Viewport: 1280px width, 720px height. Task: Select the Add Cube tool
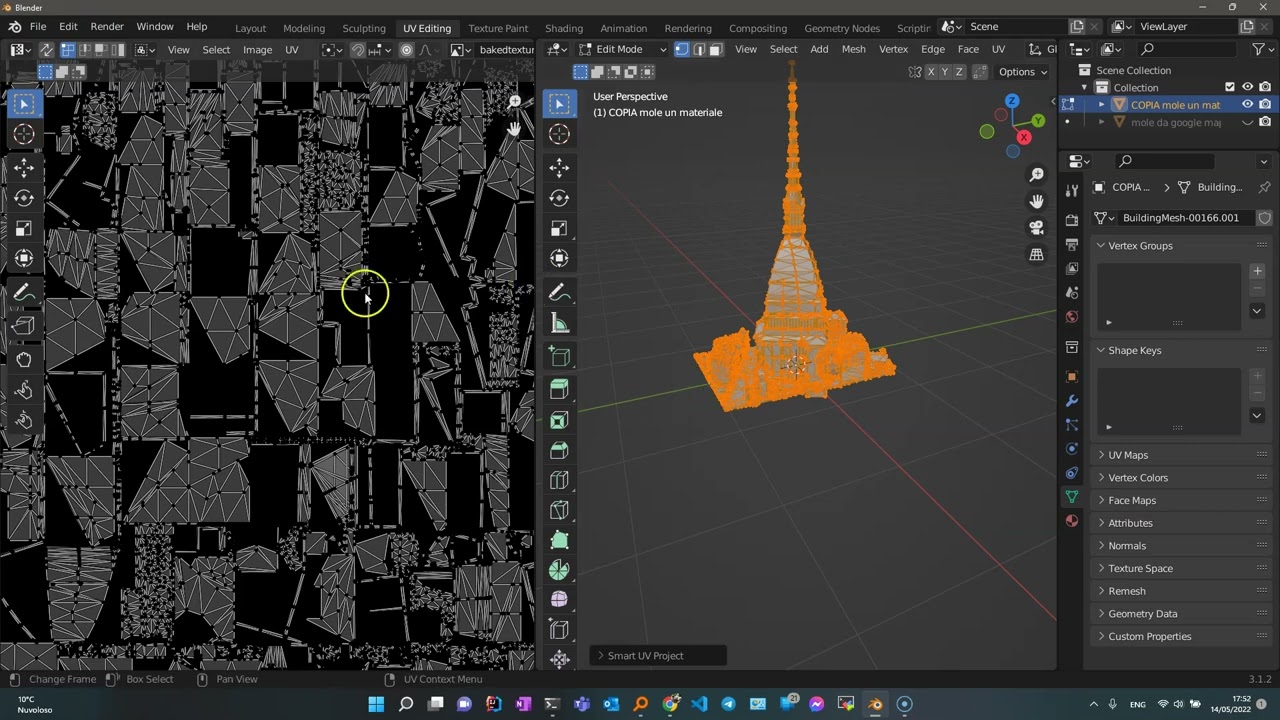pos(559,357)
